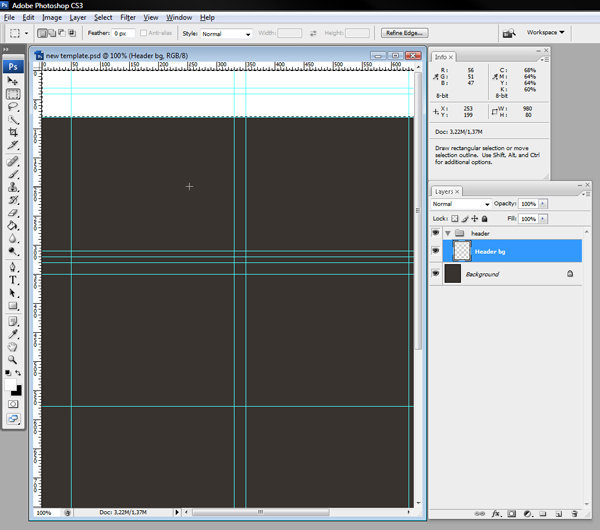
Task: Click the Refine Edge button
Action: tap(404, 33)
